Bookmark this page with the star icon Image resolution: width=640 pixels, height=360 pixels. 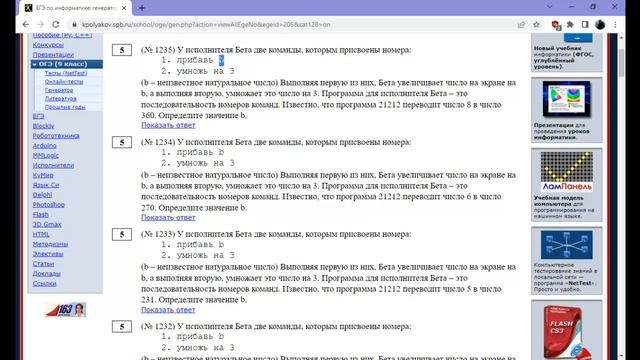pyautogui.click(x=536, y=24)
